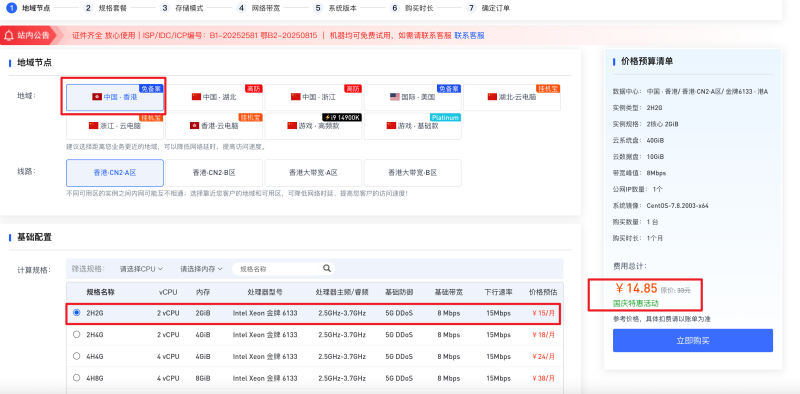
Task: Click the vCPU column header
Action: tap(168, 292)
